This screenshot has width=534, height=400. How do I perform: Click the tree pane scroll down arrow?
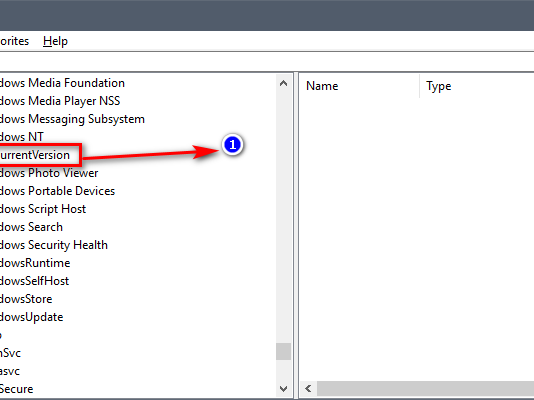point(283,388)
